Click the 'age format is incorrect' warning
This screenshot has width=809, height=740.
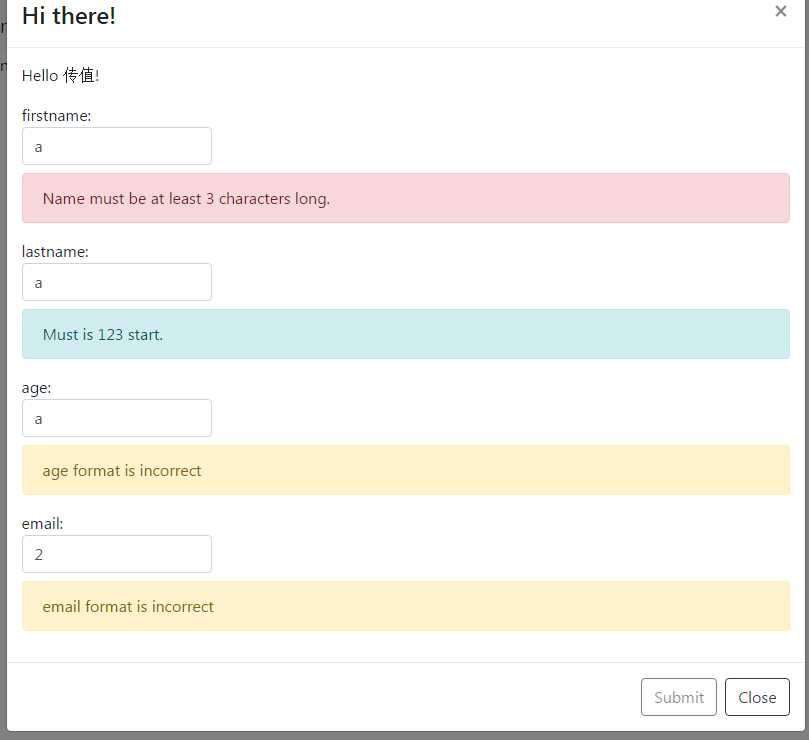coord(406,470)
